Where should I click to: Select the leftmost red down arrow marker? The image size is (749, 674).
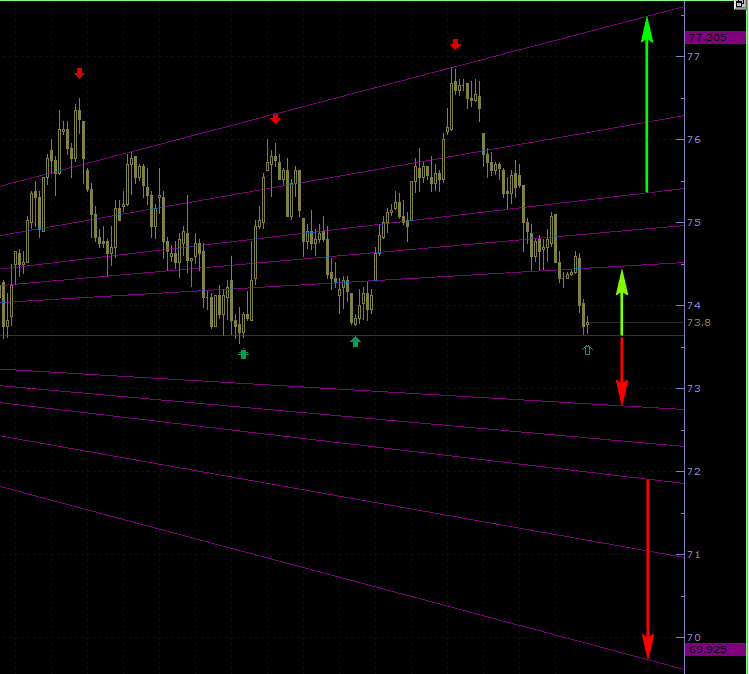point(79,73)
